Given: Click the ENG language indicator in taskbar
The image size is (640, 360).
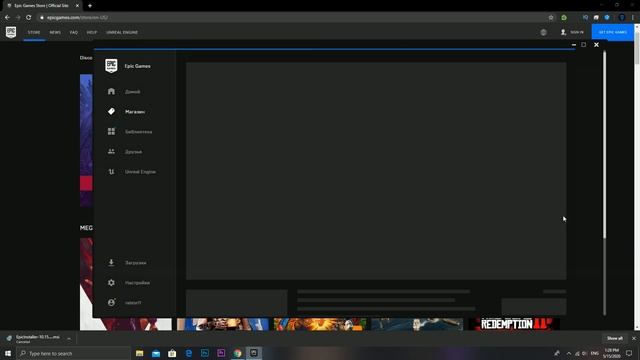Looking at the screenshot, I should (x=595, y=353).
